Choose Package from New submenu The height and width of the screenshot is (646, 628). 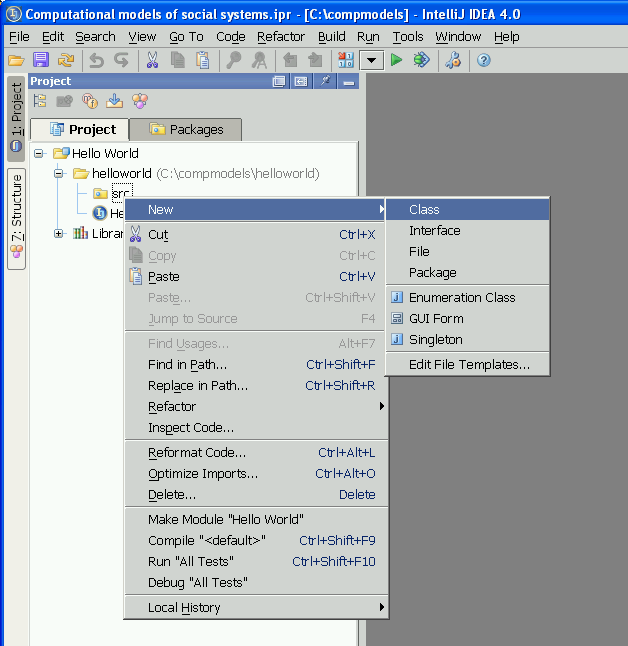point(468,273)
